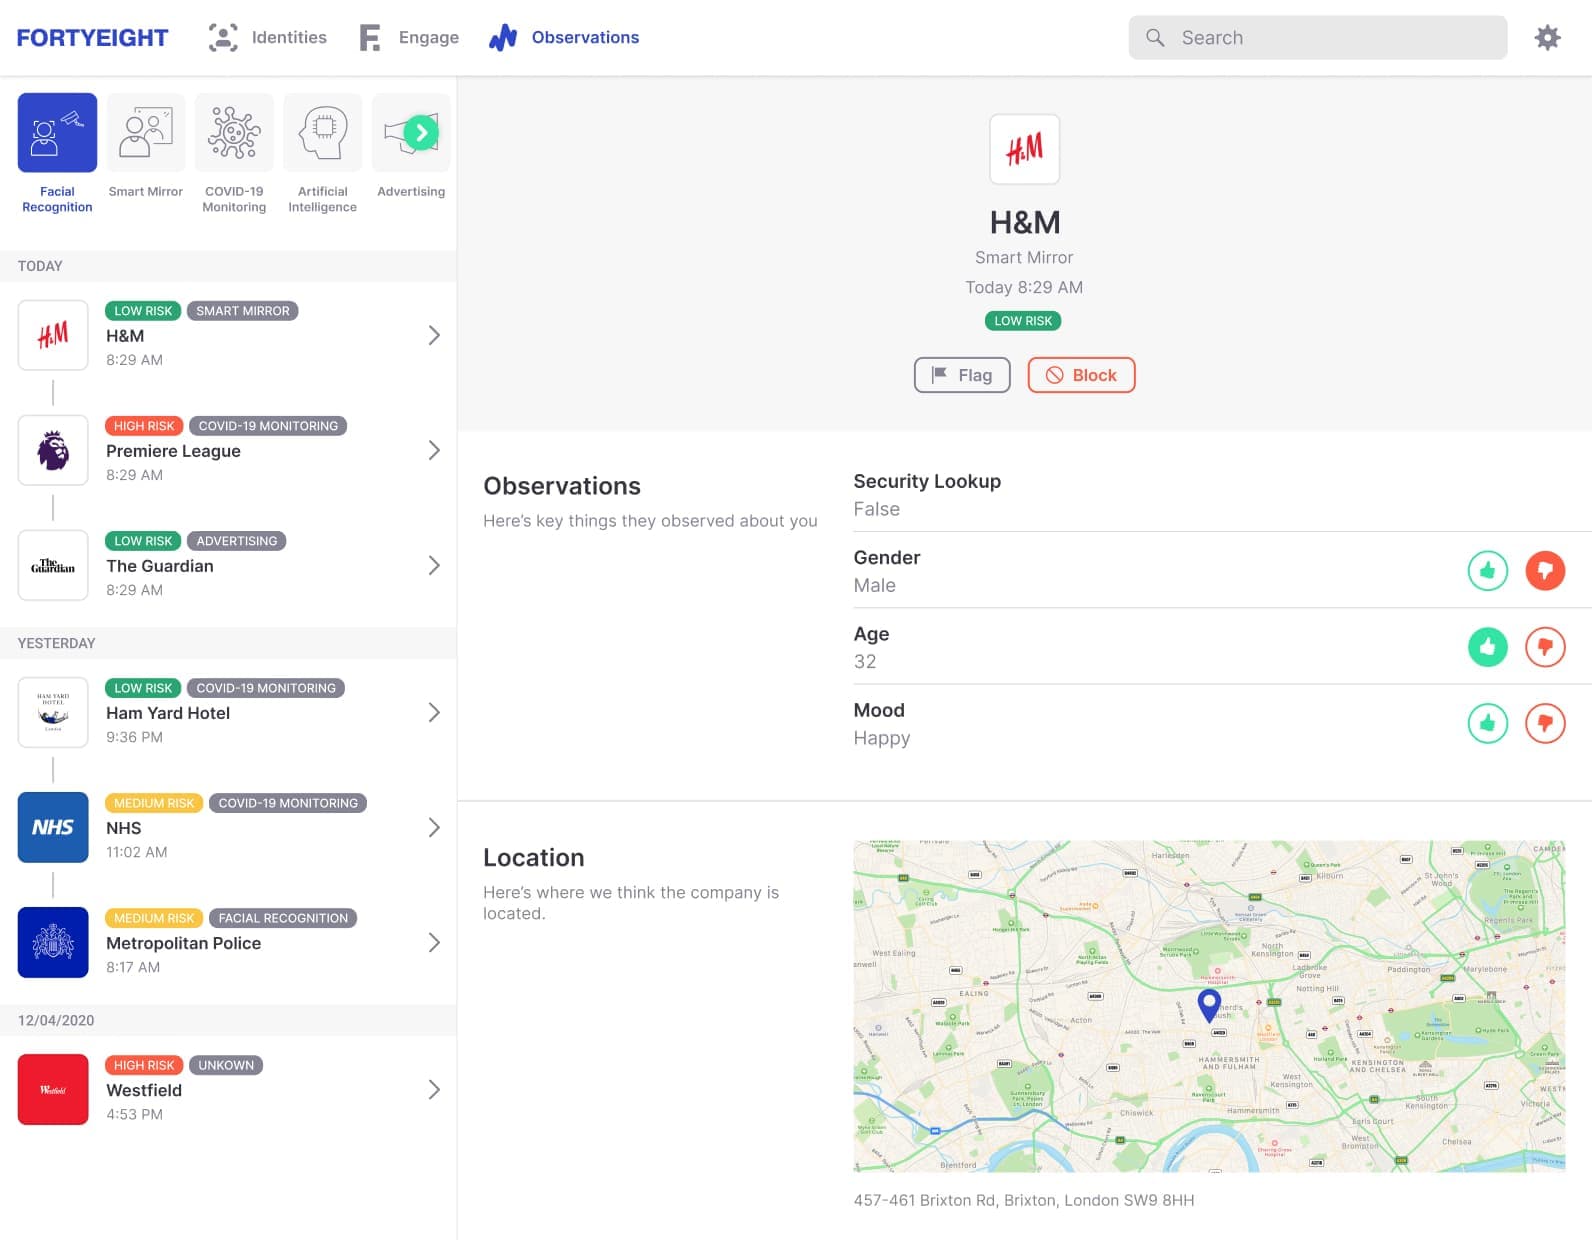Expand the Ham Yard Hotel entry chevron
The image size is (1592, 1240).
(434, 712)
